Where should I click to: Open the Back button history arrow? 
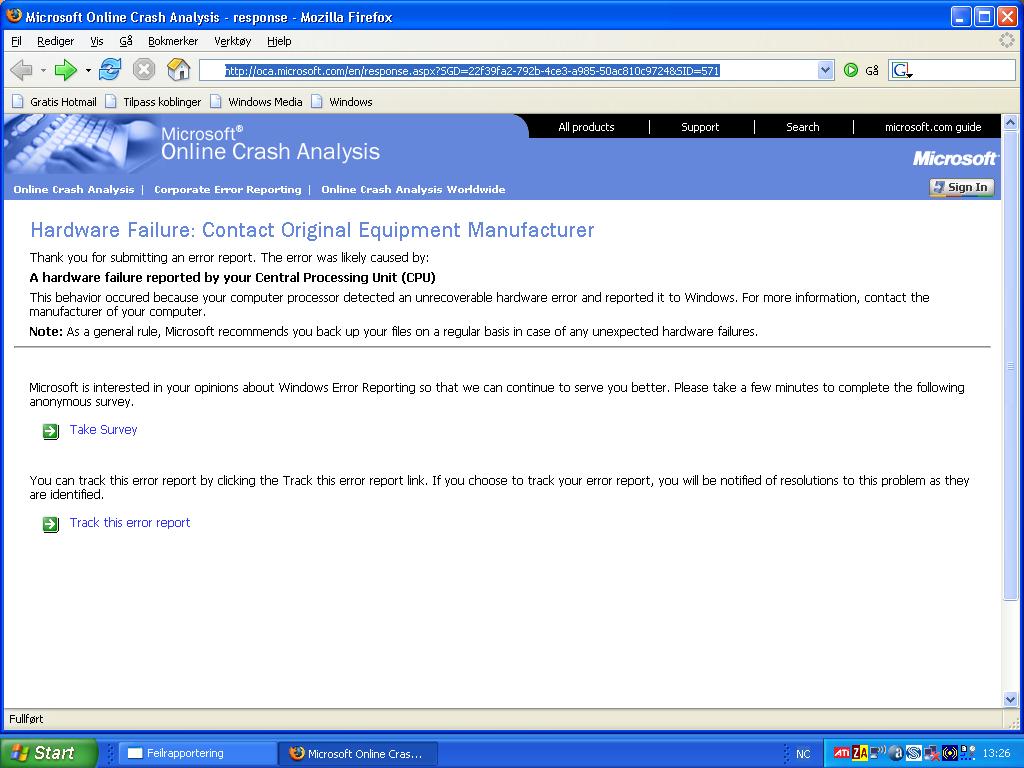(43, 70)
